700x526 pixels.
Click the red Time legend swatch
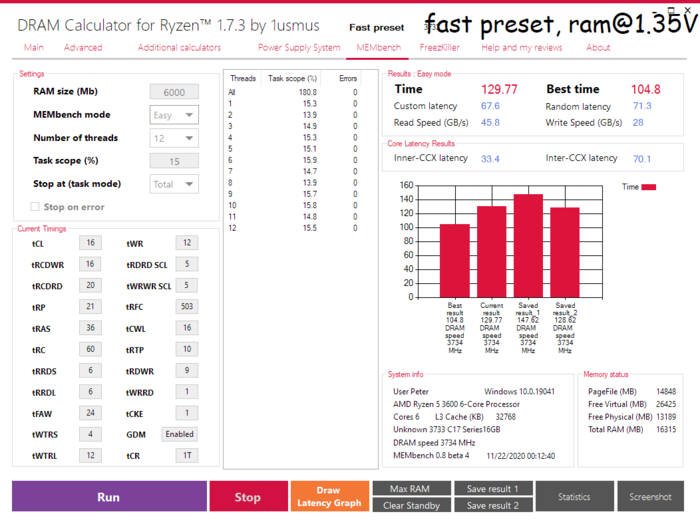pyautogui.click(x=649, y=187)
